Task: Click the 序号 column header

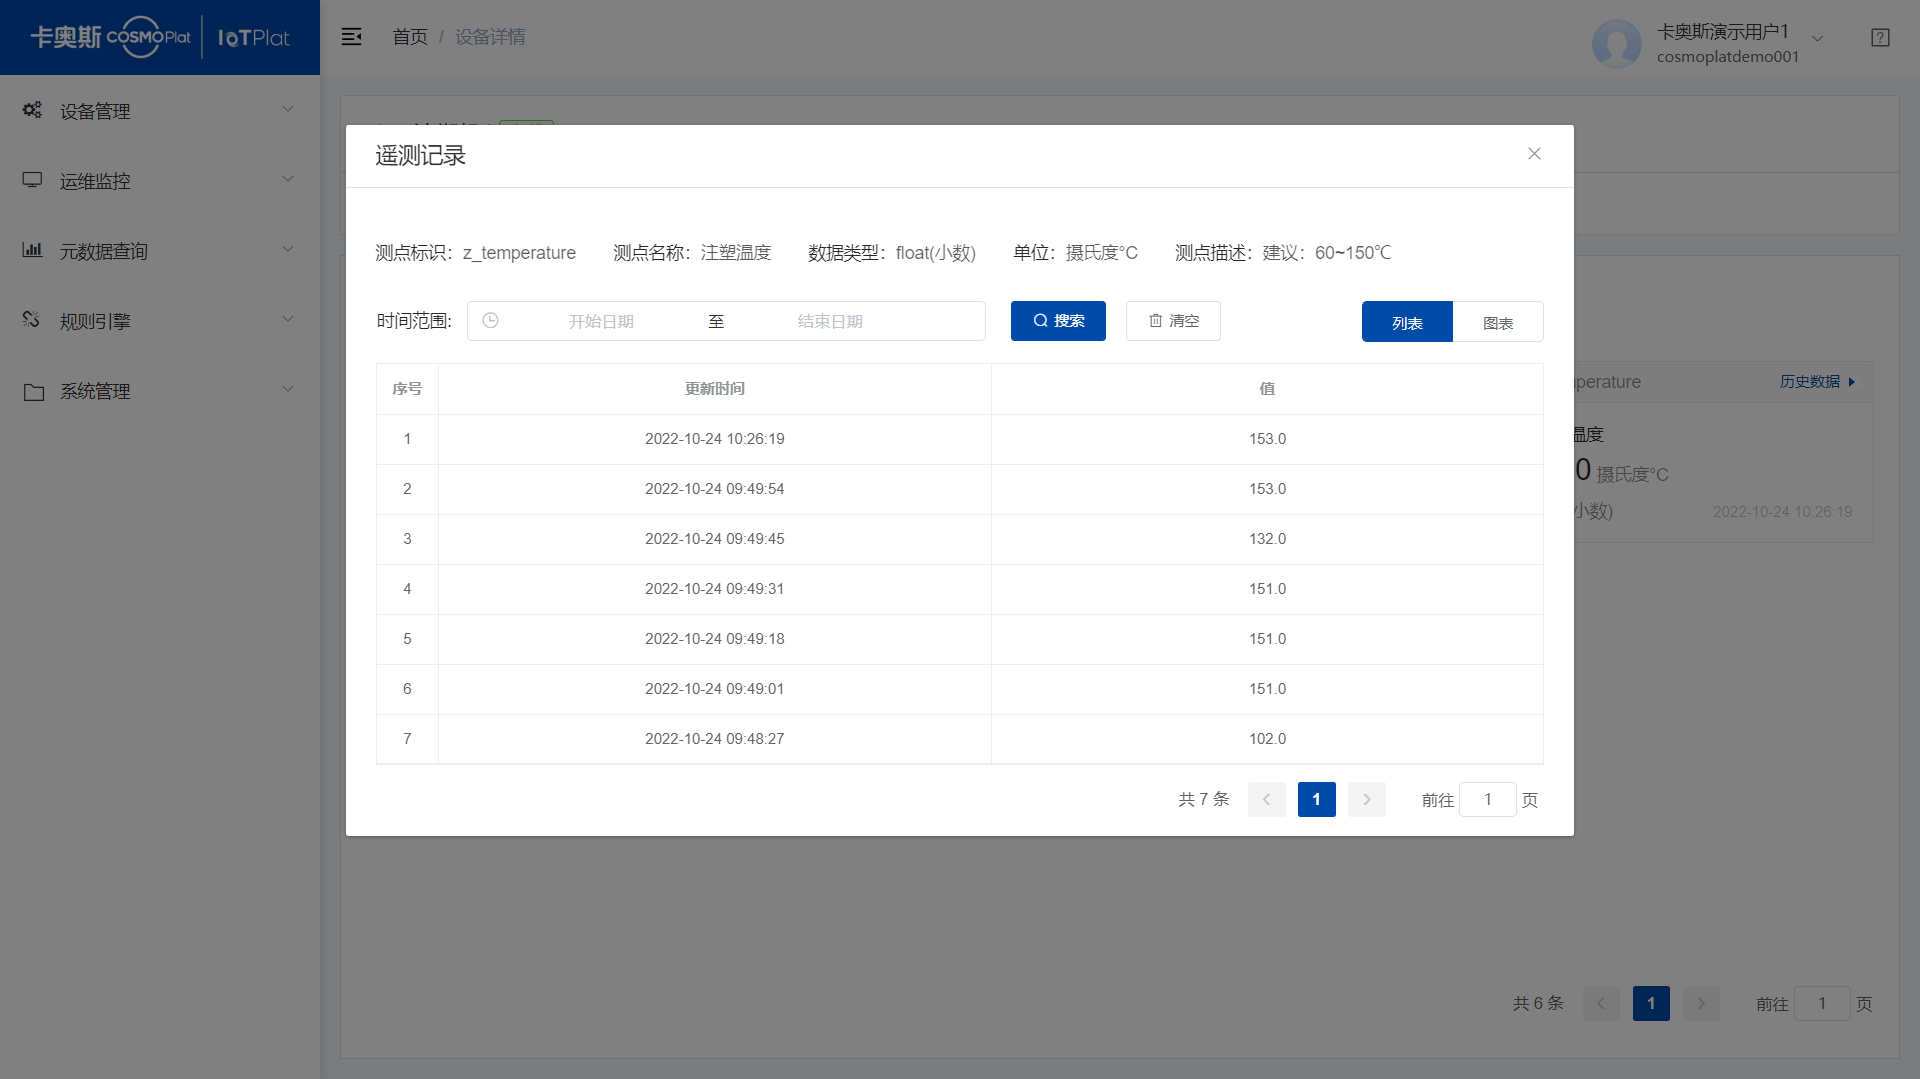Action: click(407, 389)
